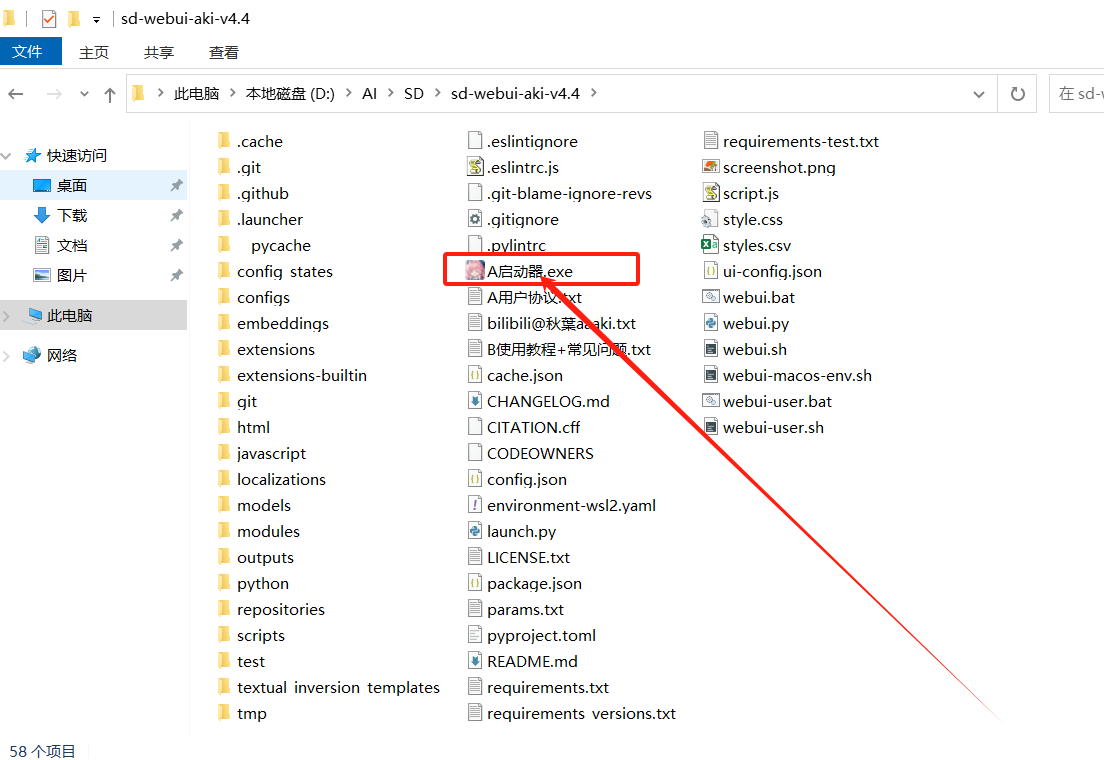The image size is (1104, 760).
Task: Select the CODEOWNERS file name
Action: (x=540, y=454)
